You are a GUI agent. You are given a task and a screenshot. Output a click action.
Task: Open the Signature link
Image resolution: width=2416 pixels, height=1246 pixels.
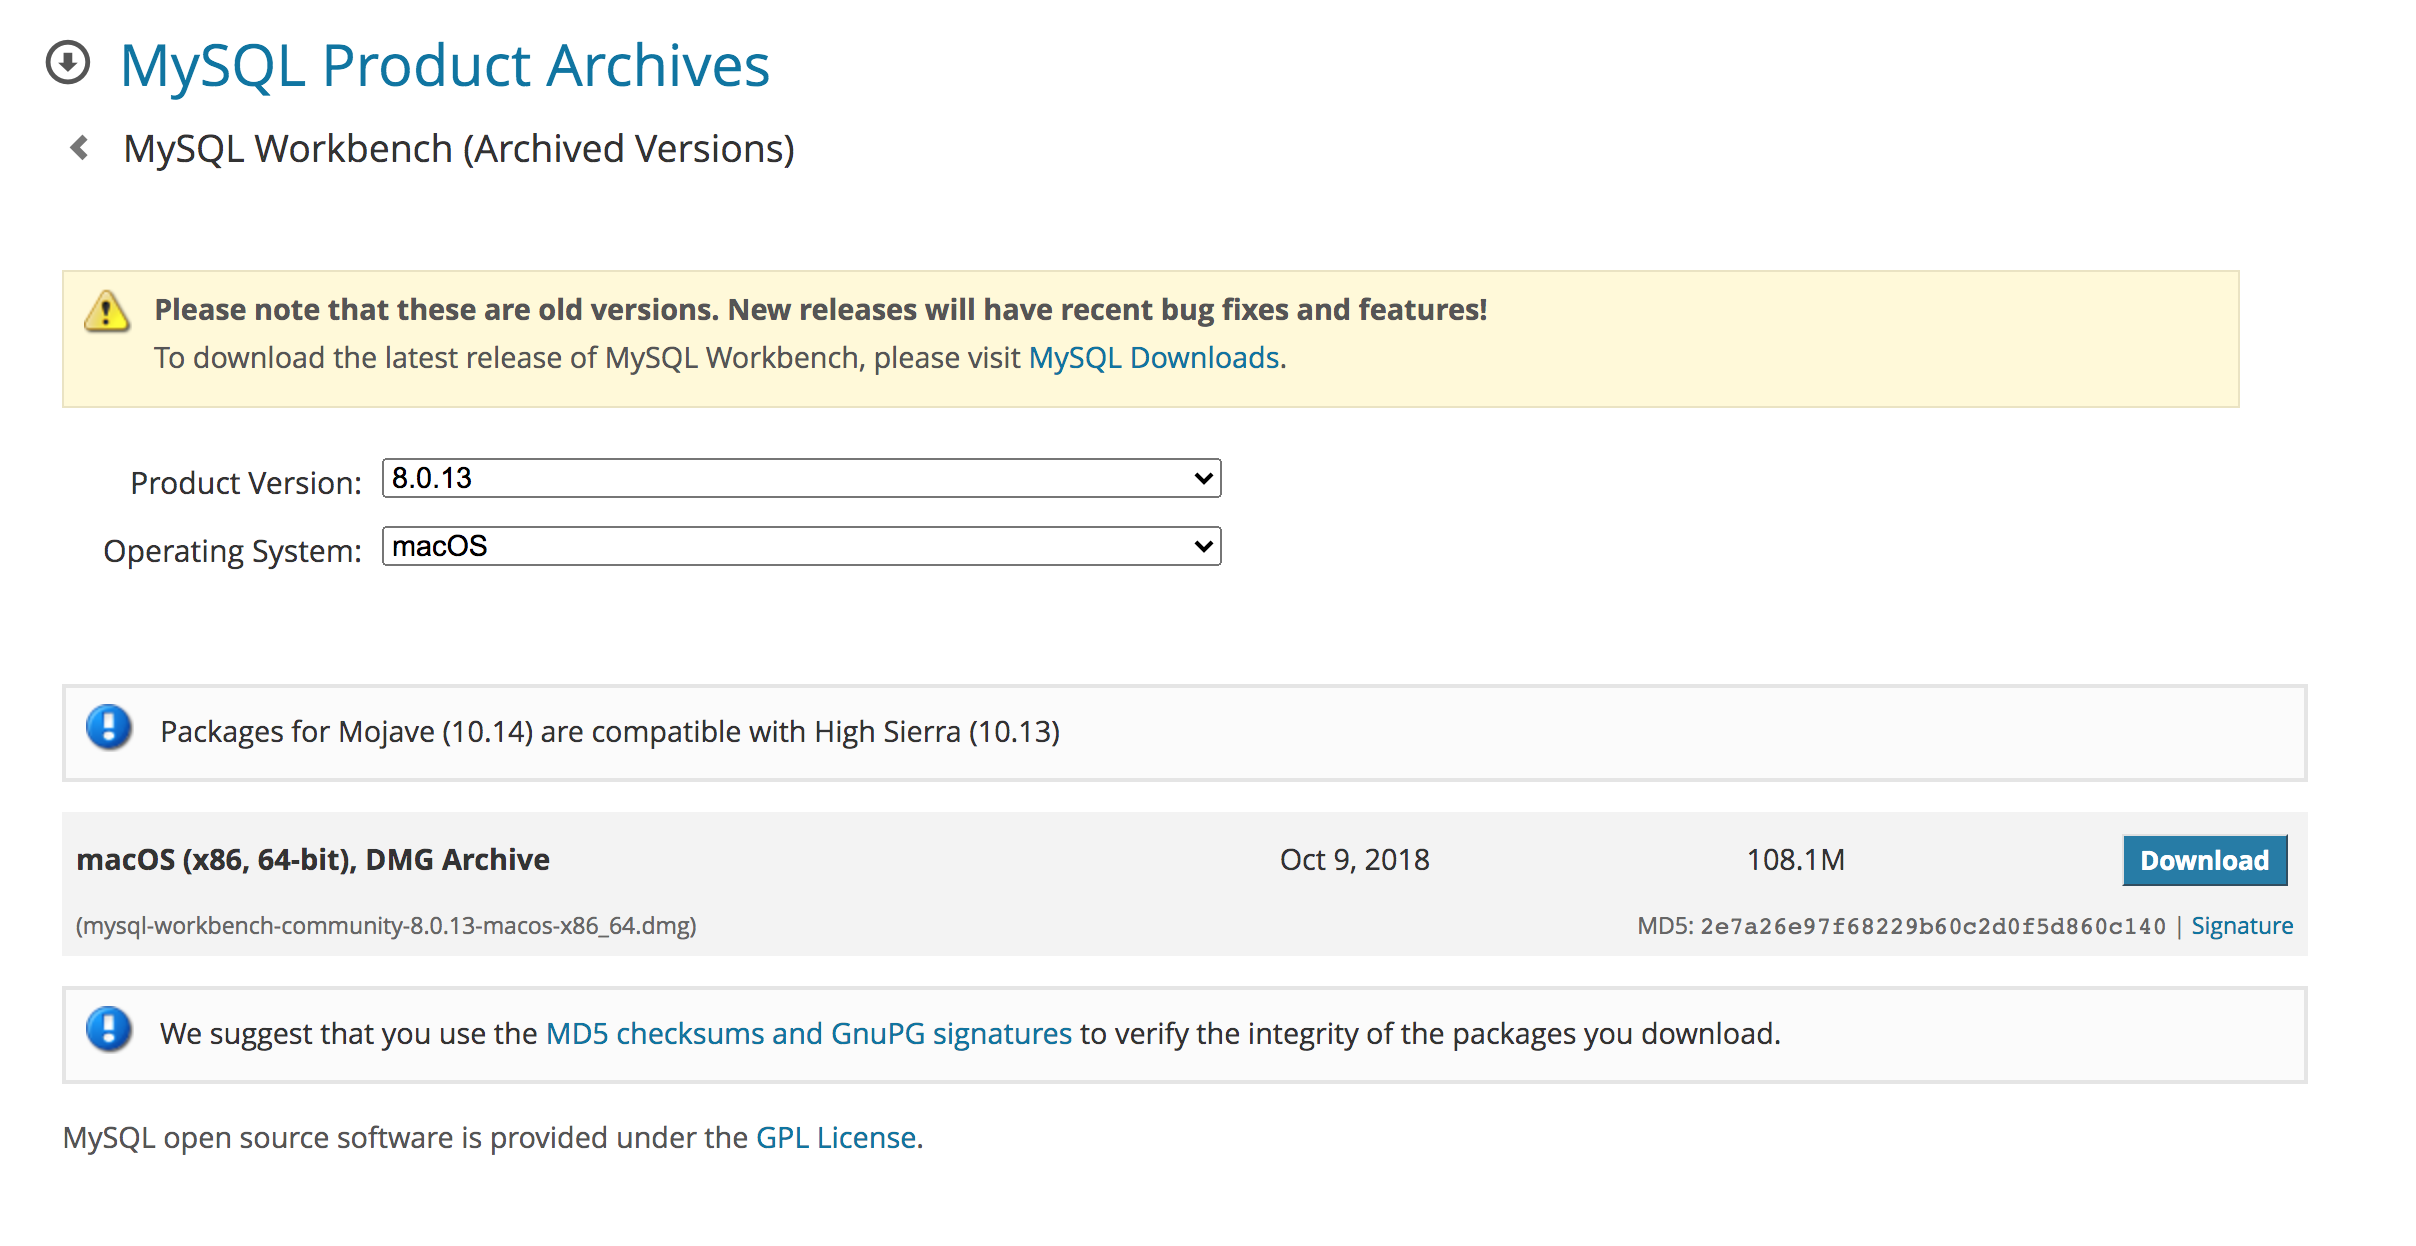(2242, 926)
